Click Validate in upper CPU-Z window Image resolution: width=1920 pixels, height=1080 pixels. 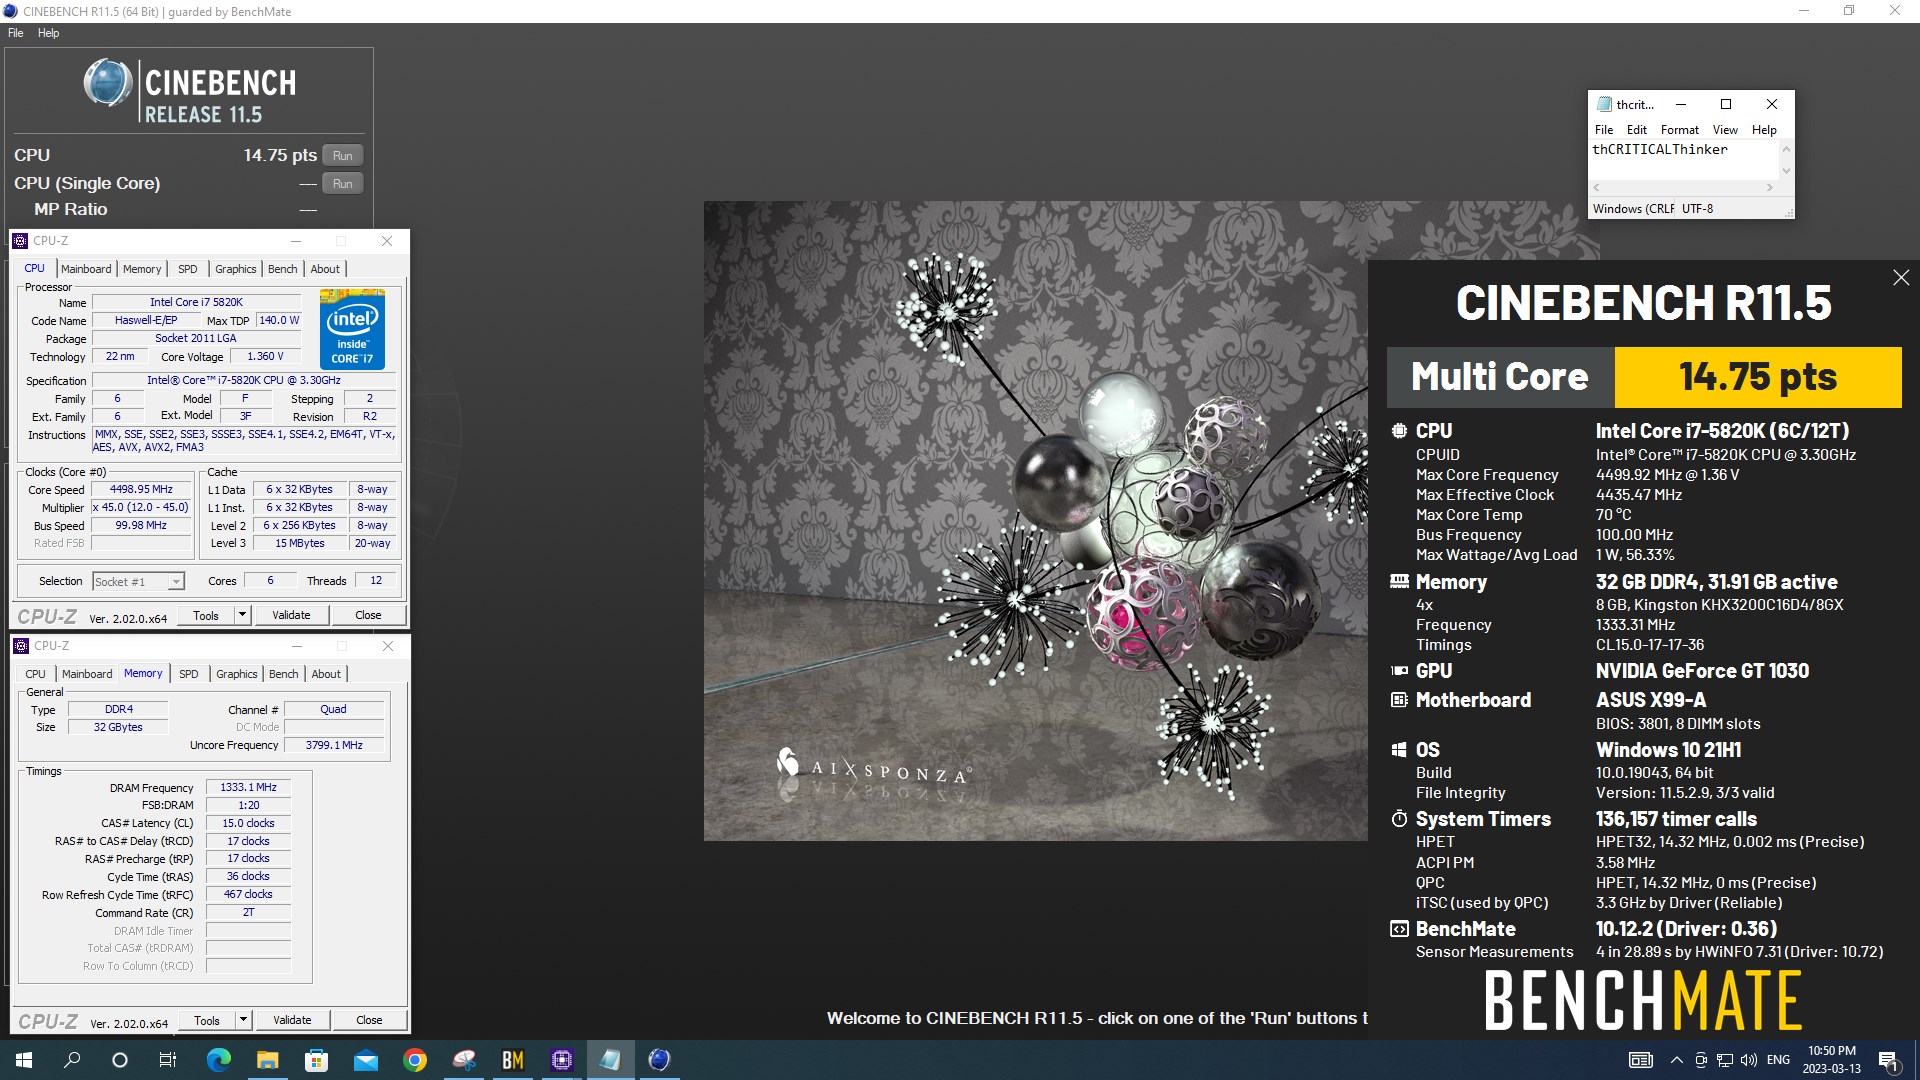(x=291, y=615)
